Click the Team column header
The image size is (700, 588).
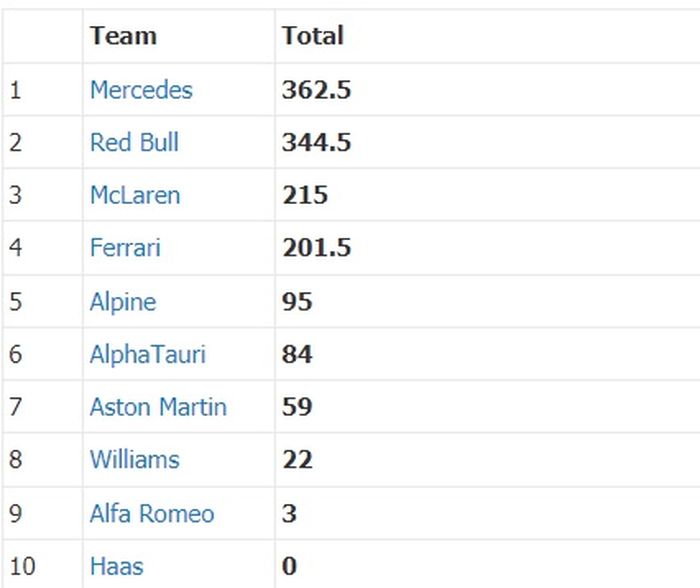tap(123, 36)
